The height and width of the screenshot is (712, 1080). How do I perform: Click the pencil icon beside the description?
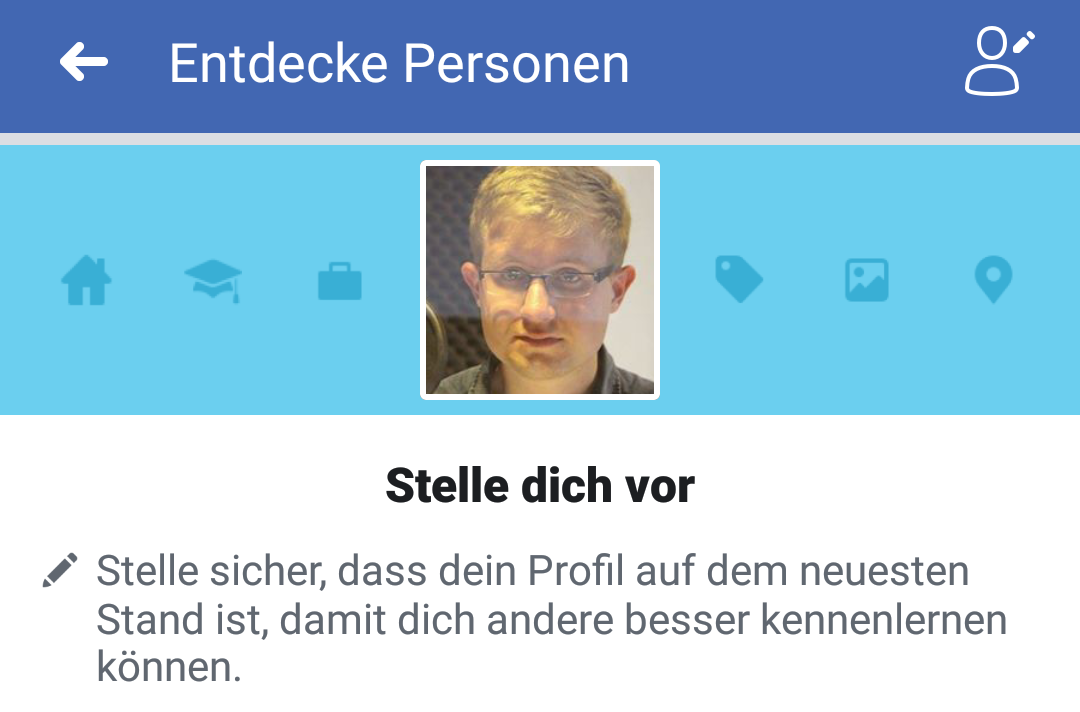60,570
